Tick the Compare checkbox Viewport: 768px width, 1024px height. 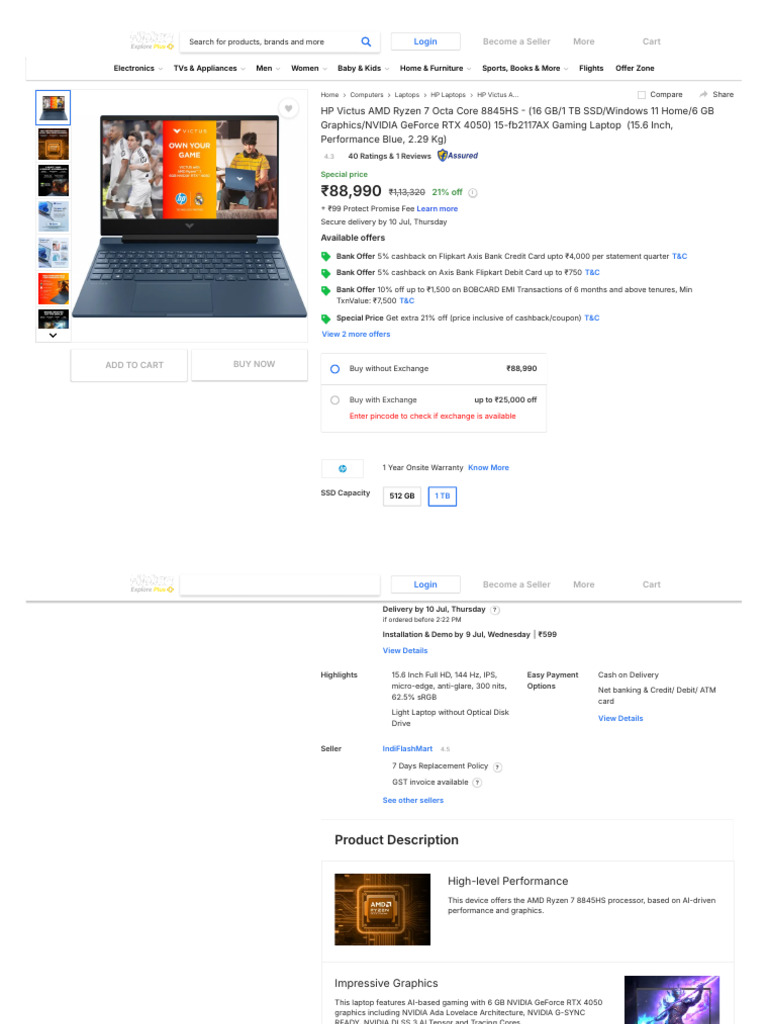[641, 95]
